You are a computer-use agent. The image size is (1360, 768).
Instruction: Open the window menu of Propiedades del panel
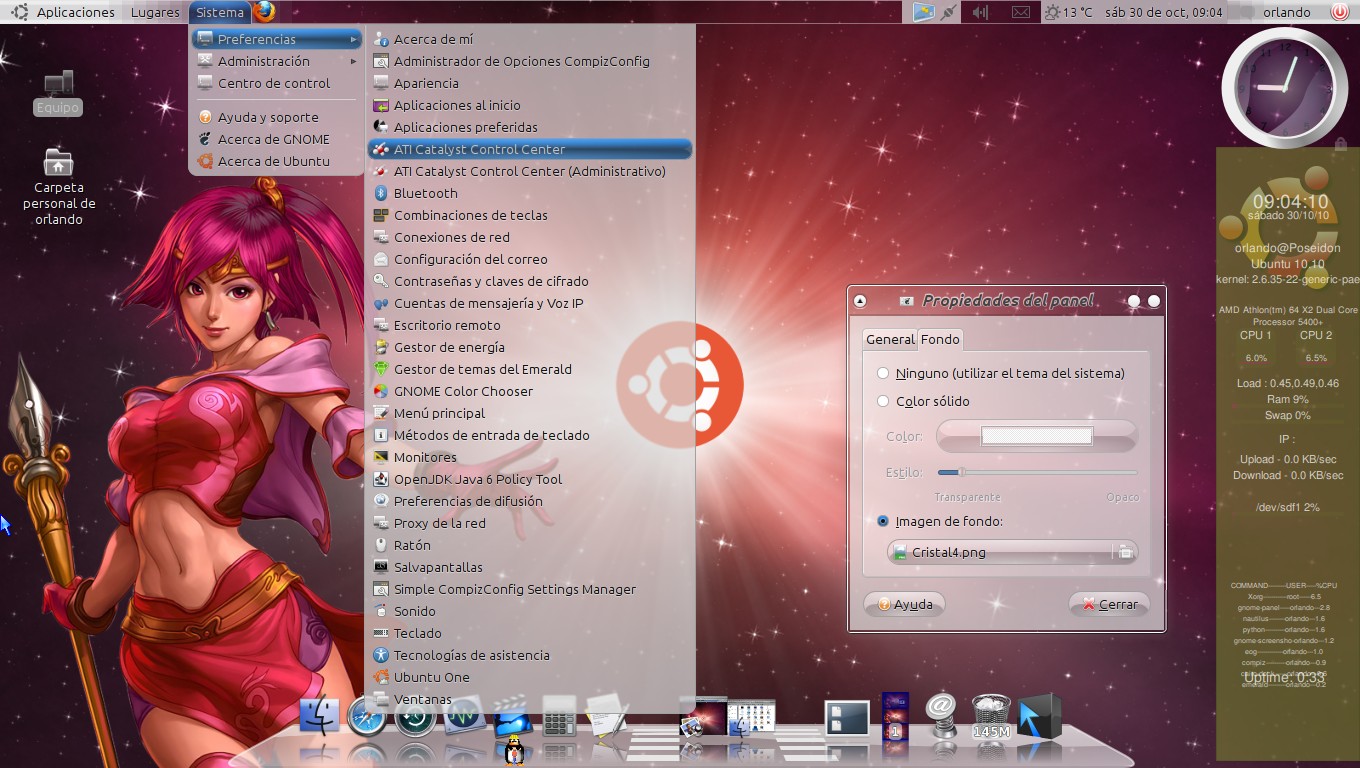coord(860,301)
